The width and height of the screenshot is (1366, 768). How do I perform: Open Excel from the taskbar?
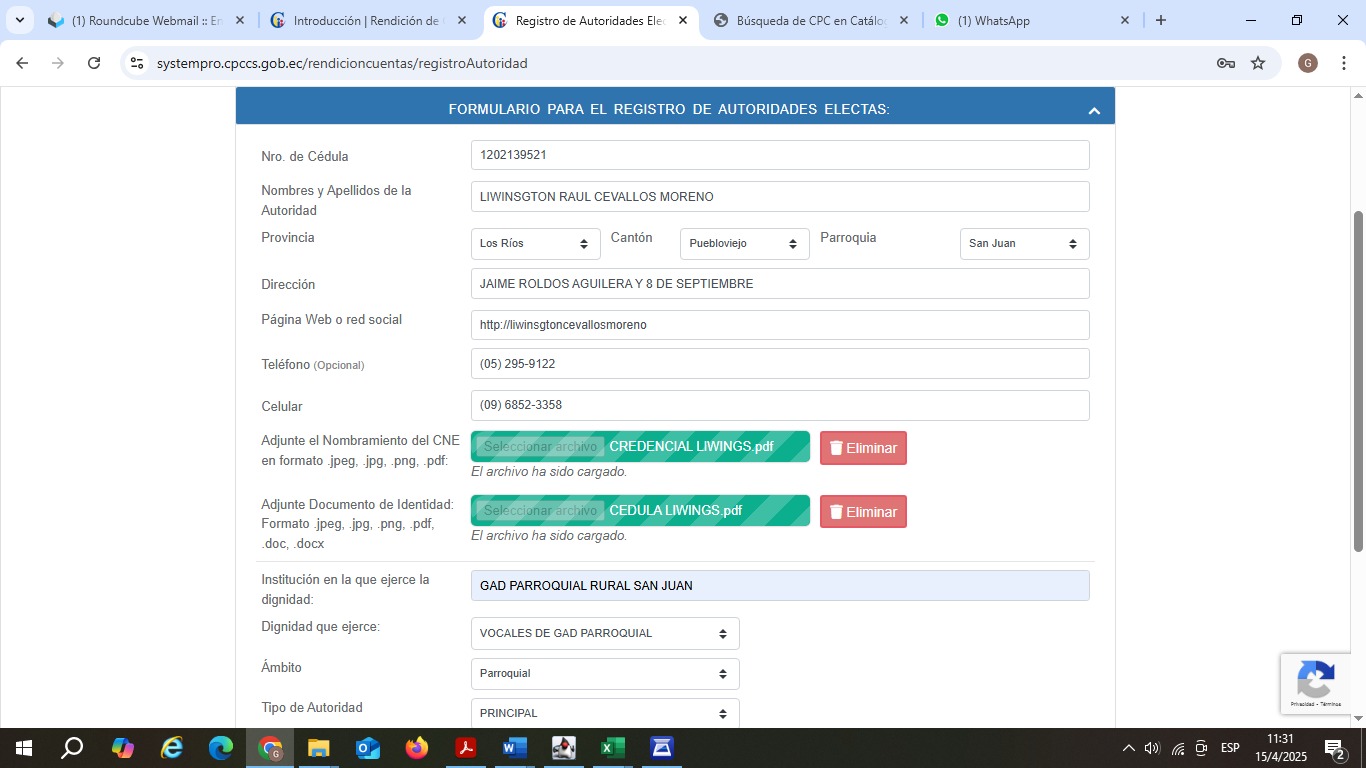point(612,748)
